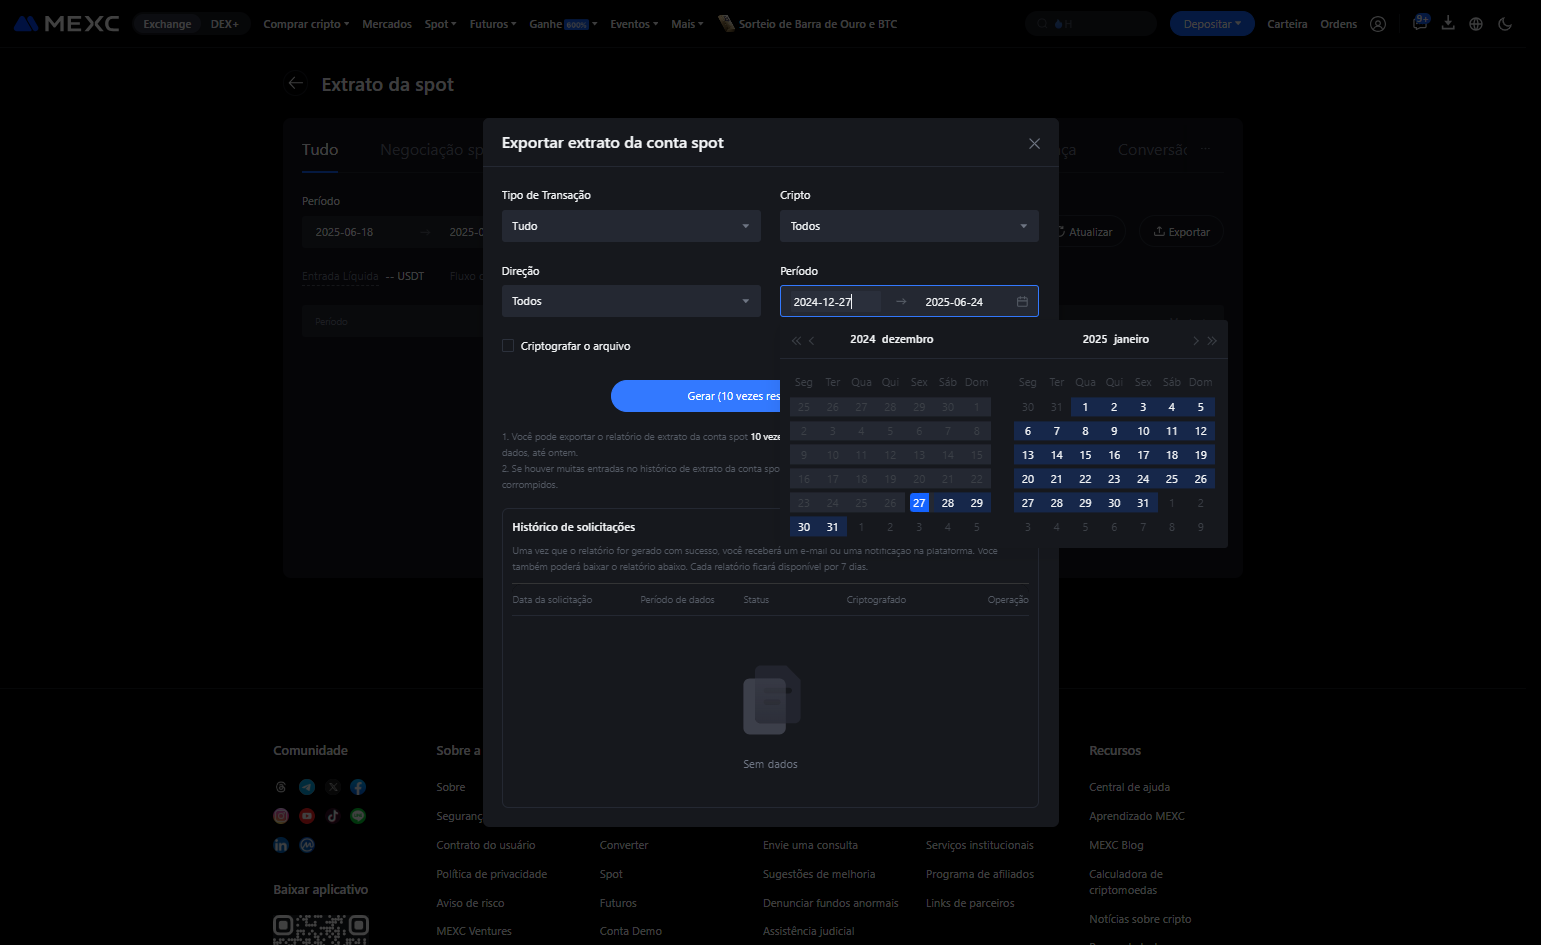Image resolution: width=1541 pixels, height=945 pixels.
Task: Open the Mercados menu item
Action: pyautogui.click(x=387, y=24)
